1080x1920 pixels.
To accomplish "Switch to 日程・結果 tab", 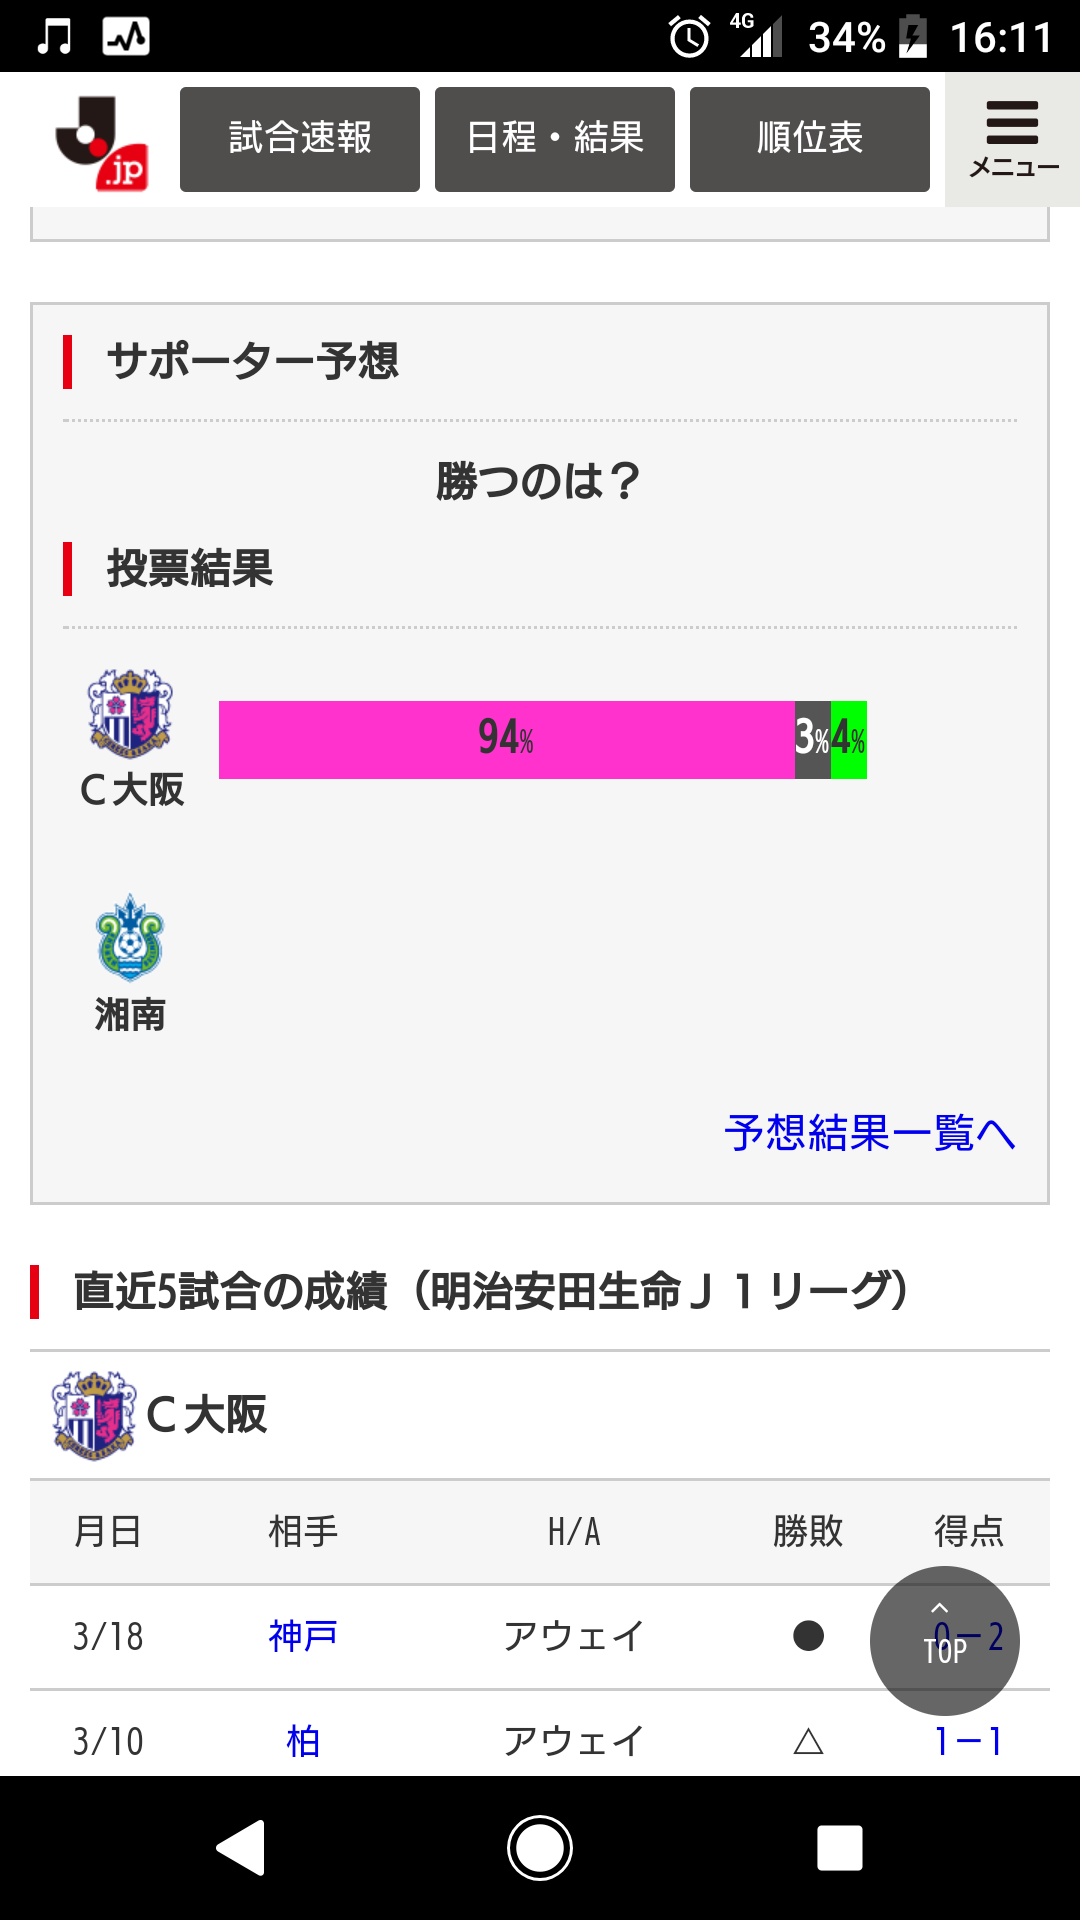I will coord(555,139).
